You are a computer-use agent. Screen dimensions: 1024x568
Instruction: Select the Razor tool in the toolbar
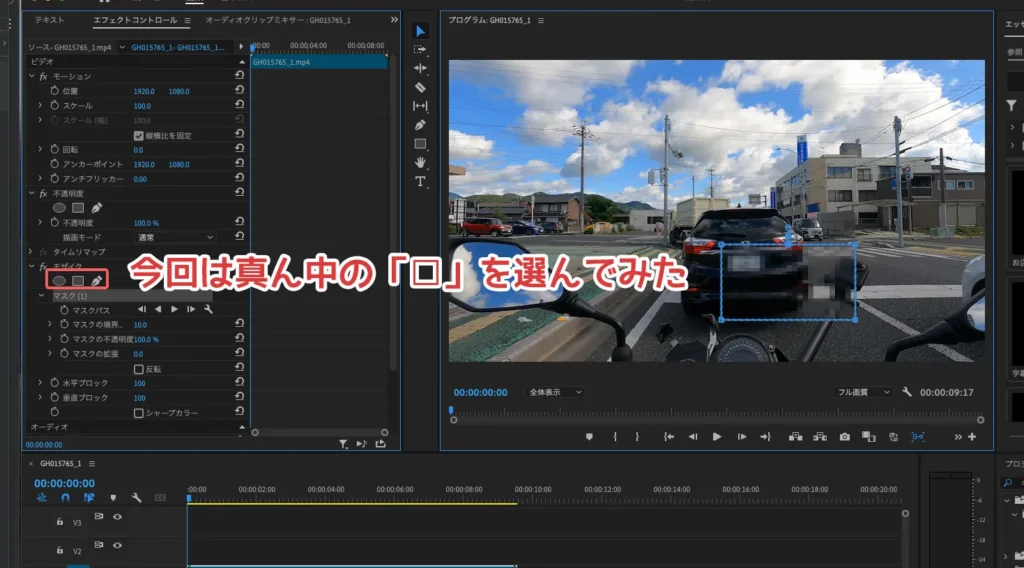click(x=420, y=87)
